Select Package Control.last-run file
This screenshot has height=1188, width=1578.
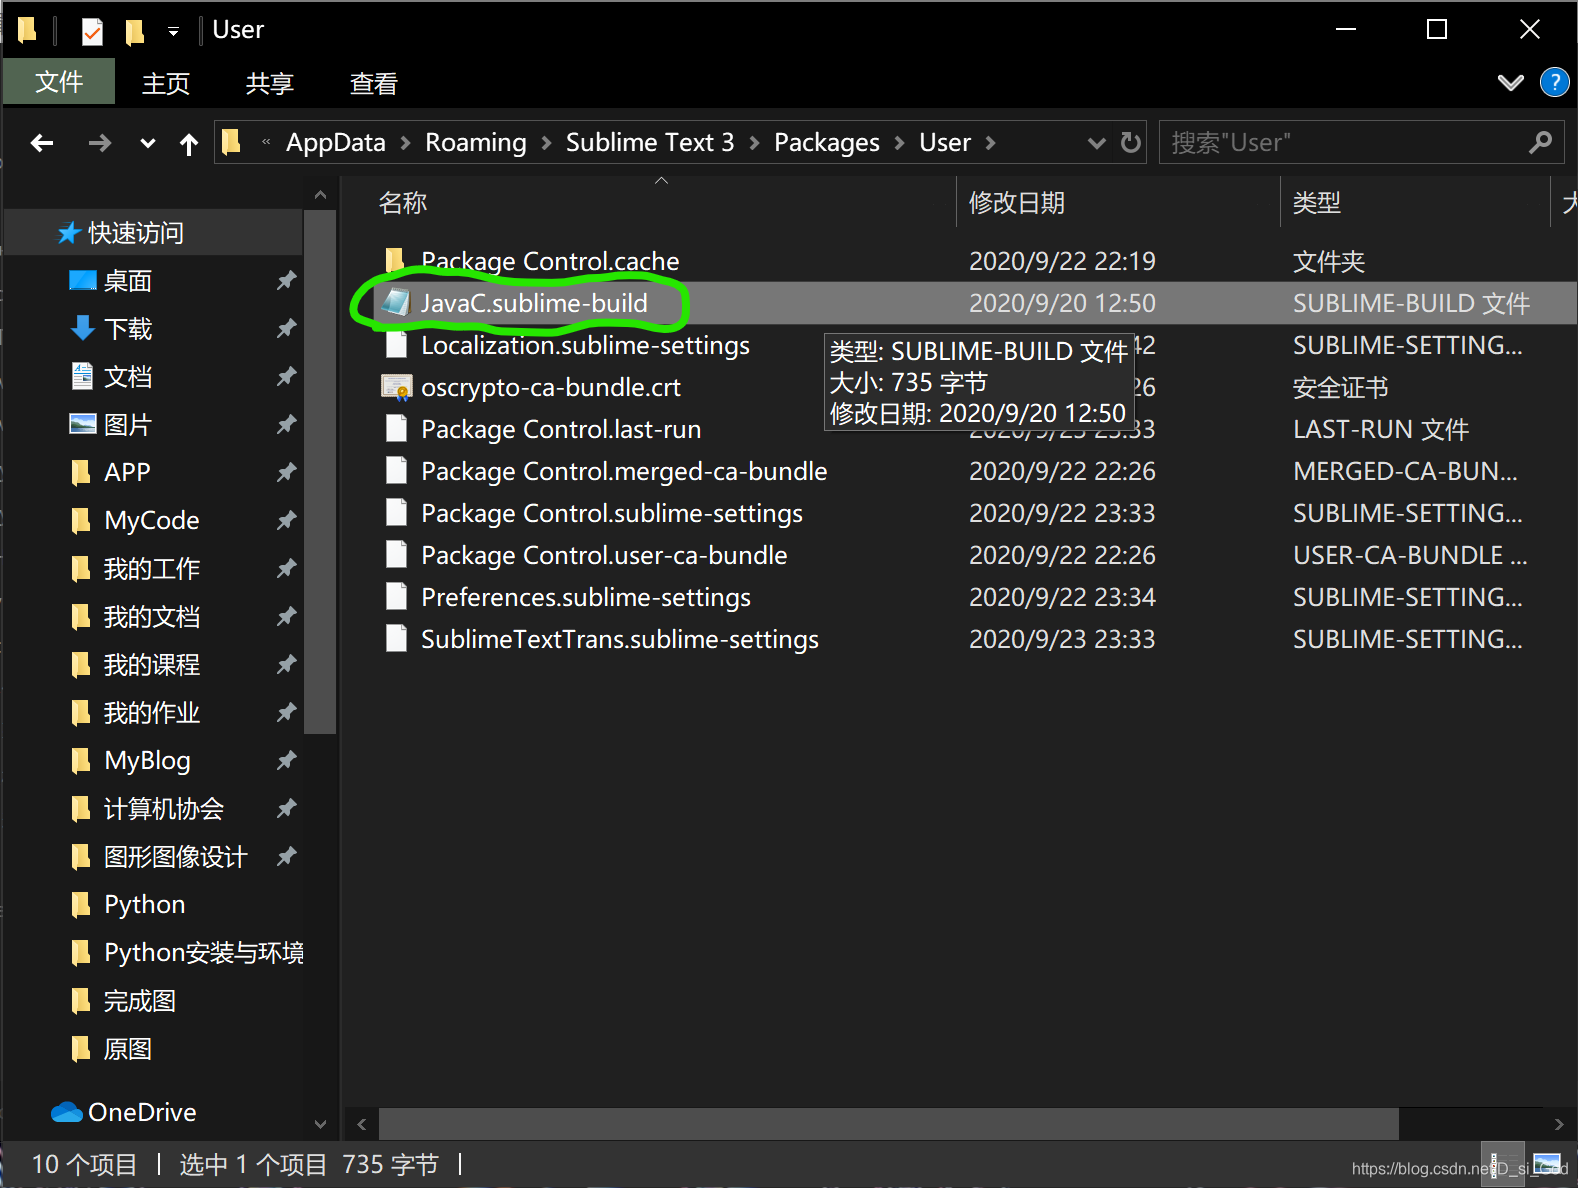561,429
